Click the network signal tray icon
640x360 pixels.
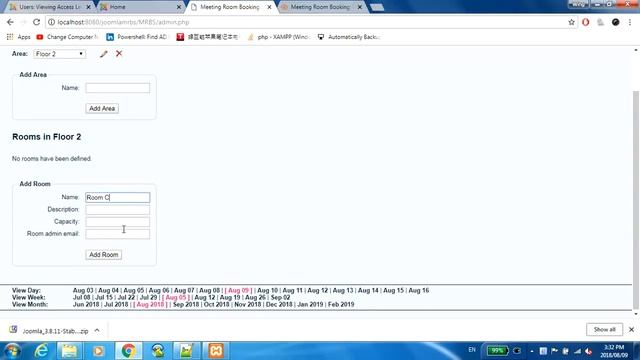(577, 351)
